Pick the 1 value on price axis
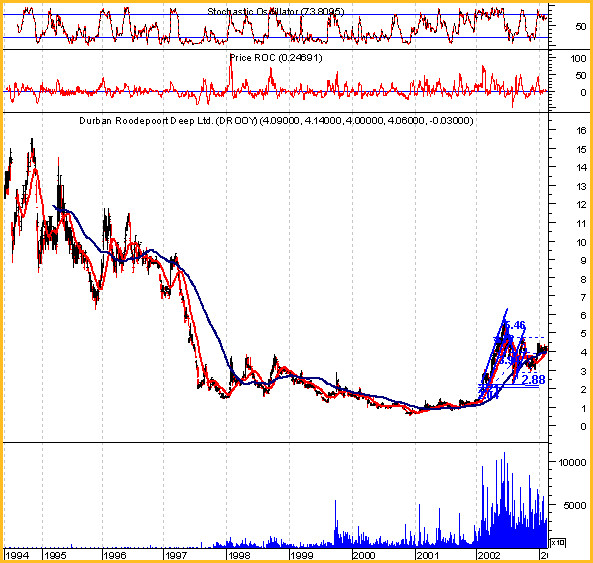Image resolution: width=593 pixels, height=563 pixels. (x=584, y=408)
